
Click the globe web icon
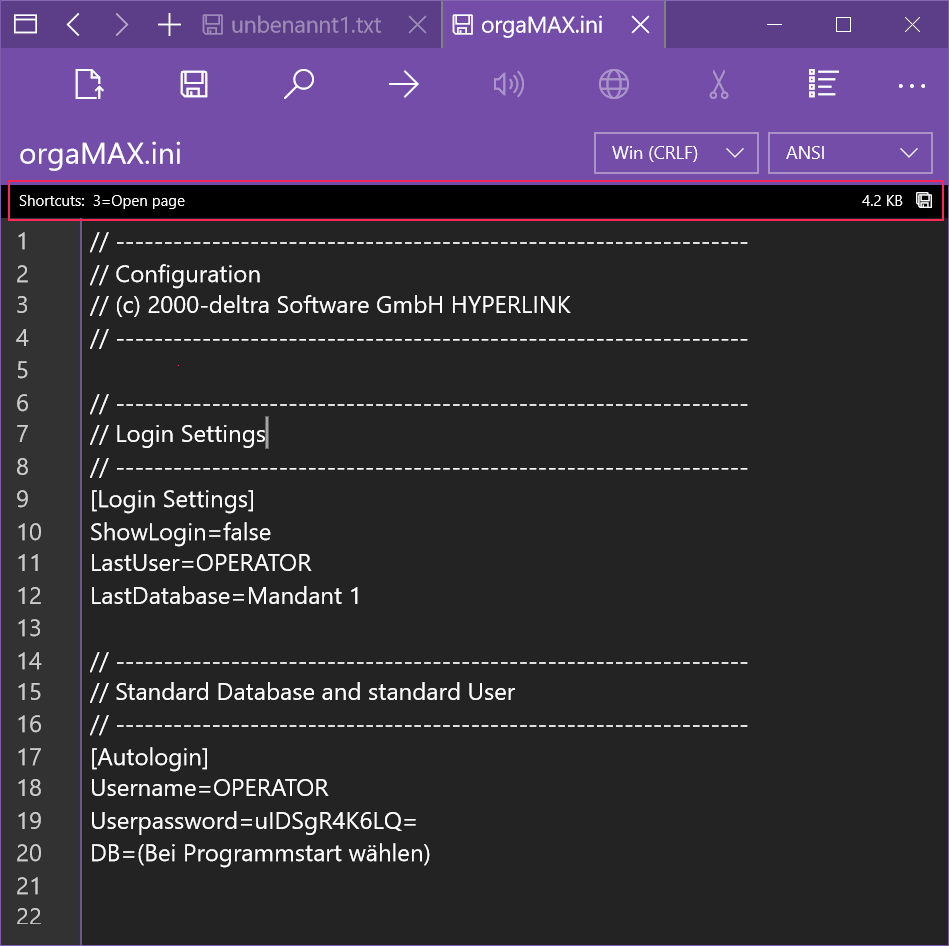pos(614,84)
